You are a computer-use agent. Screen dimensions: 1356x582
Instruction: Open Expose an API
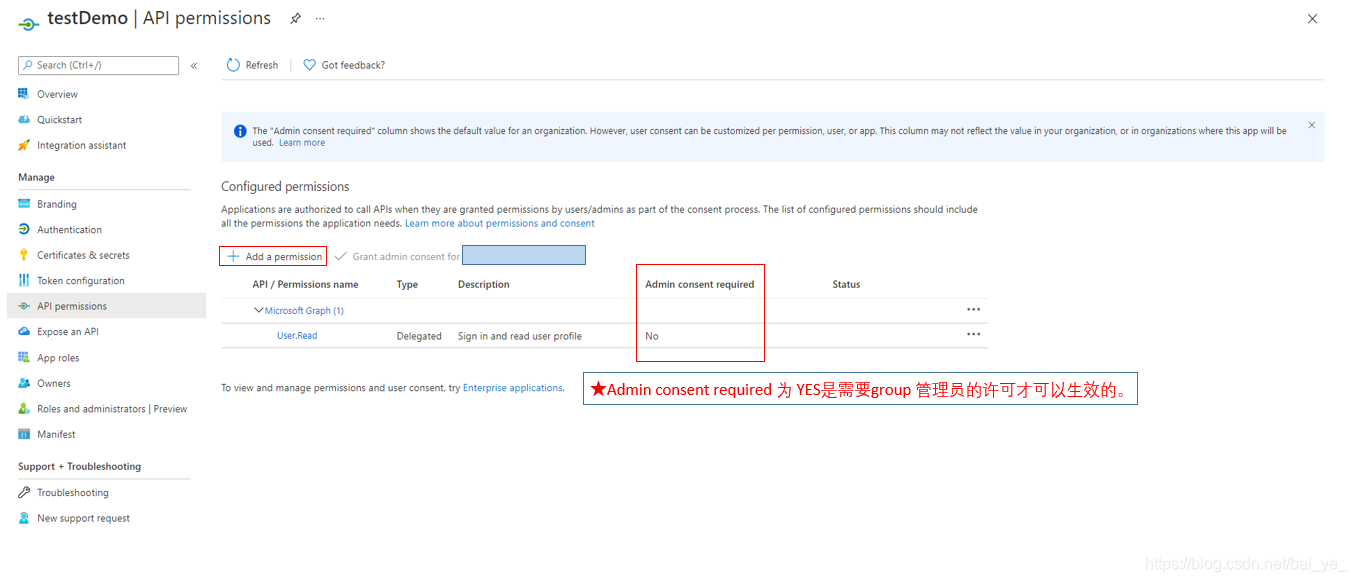67,332
